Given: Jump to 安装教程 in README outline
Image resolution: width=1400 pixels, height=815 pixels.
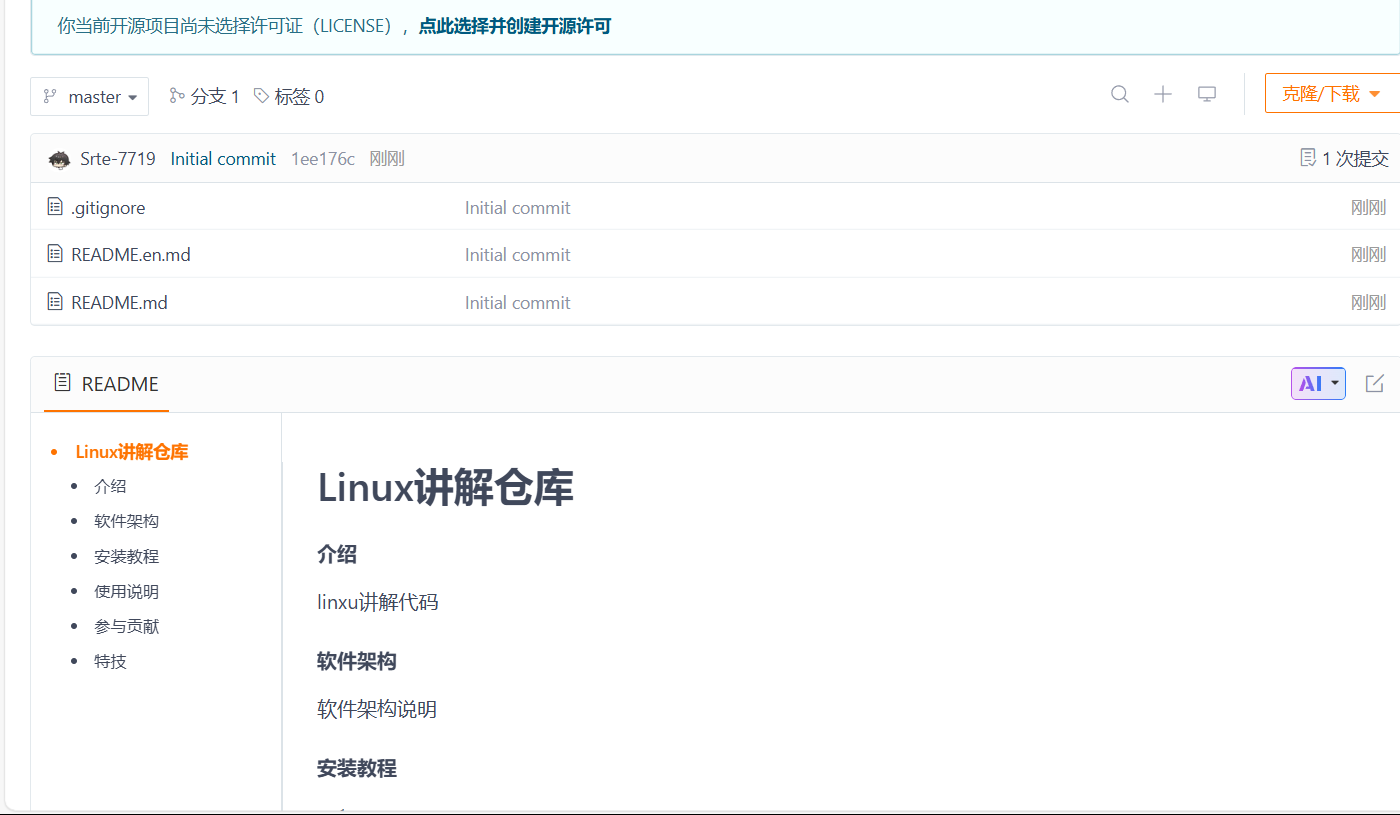Looking at the screenshot, I should (x=126, y=557).
